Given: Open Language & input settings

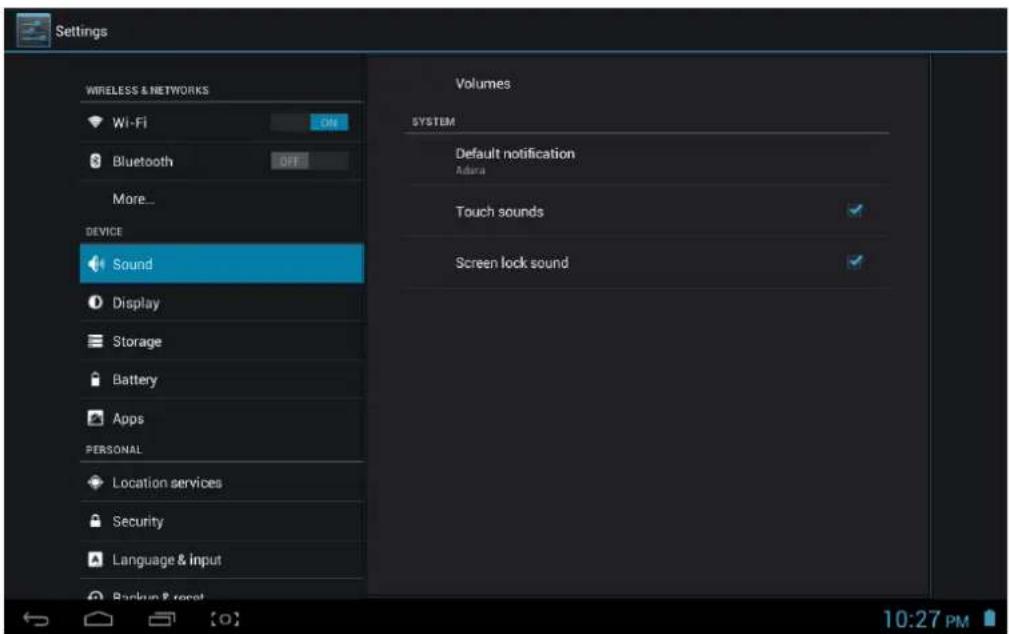Looking at the screenshot, I should coord(222,559).
